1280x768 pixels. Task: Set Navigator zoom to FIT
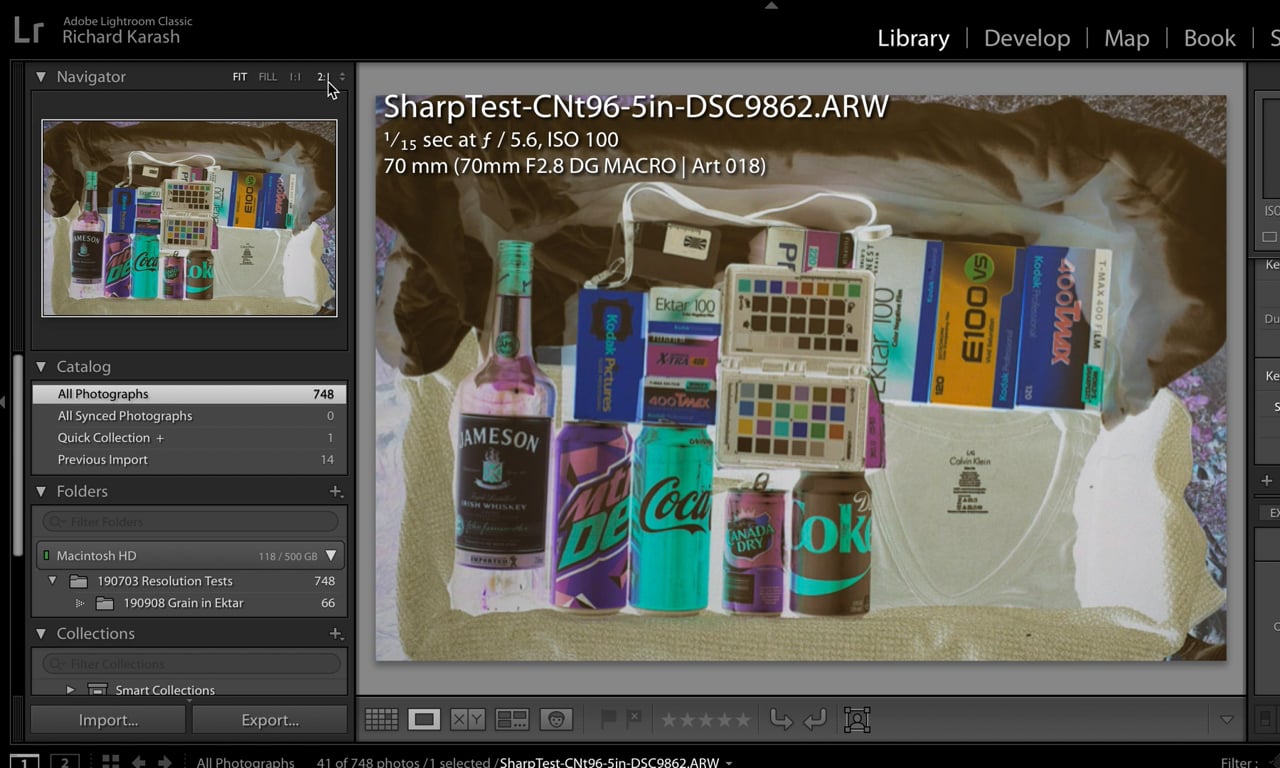(x=240, y=77)
